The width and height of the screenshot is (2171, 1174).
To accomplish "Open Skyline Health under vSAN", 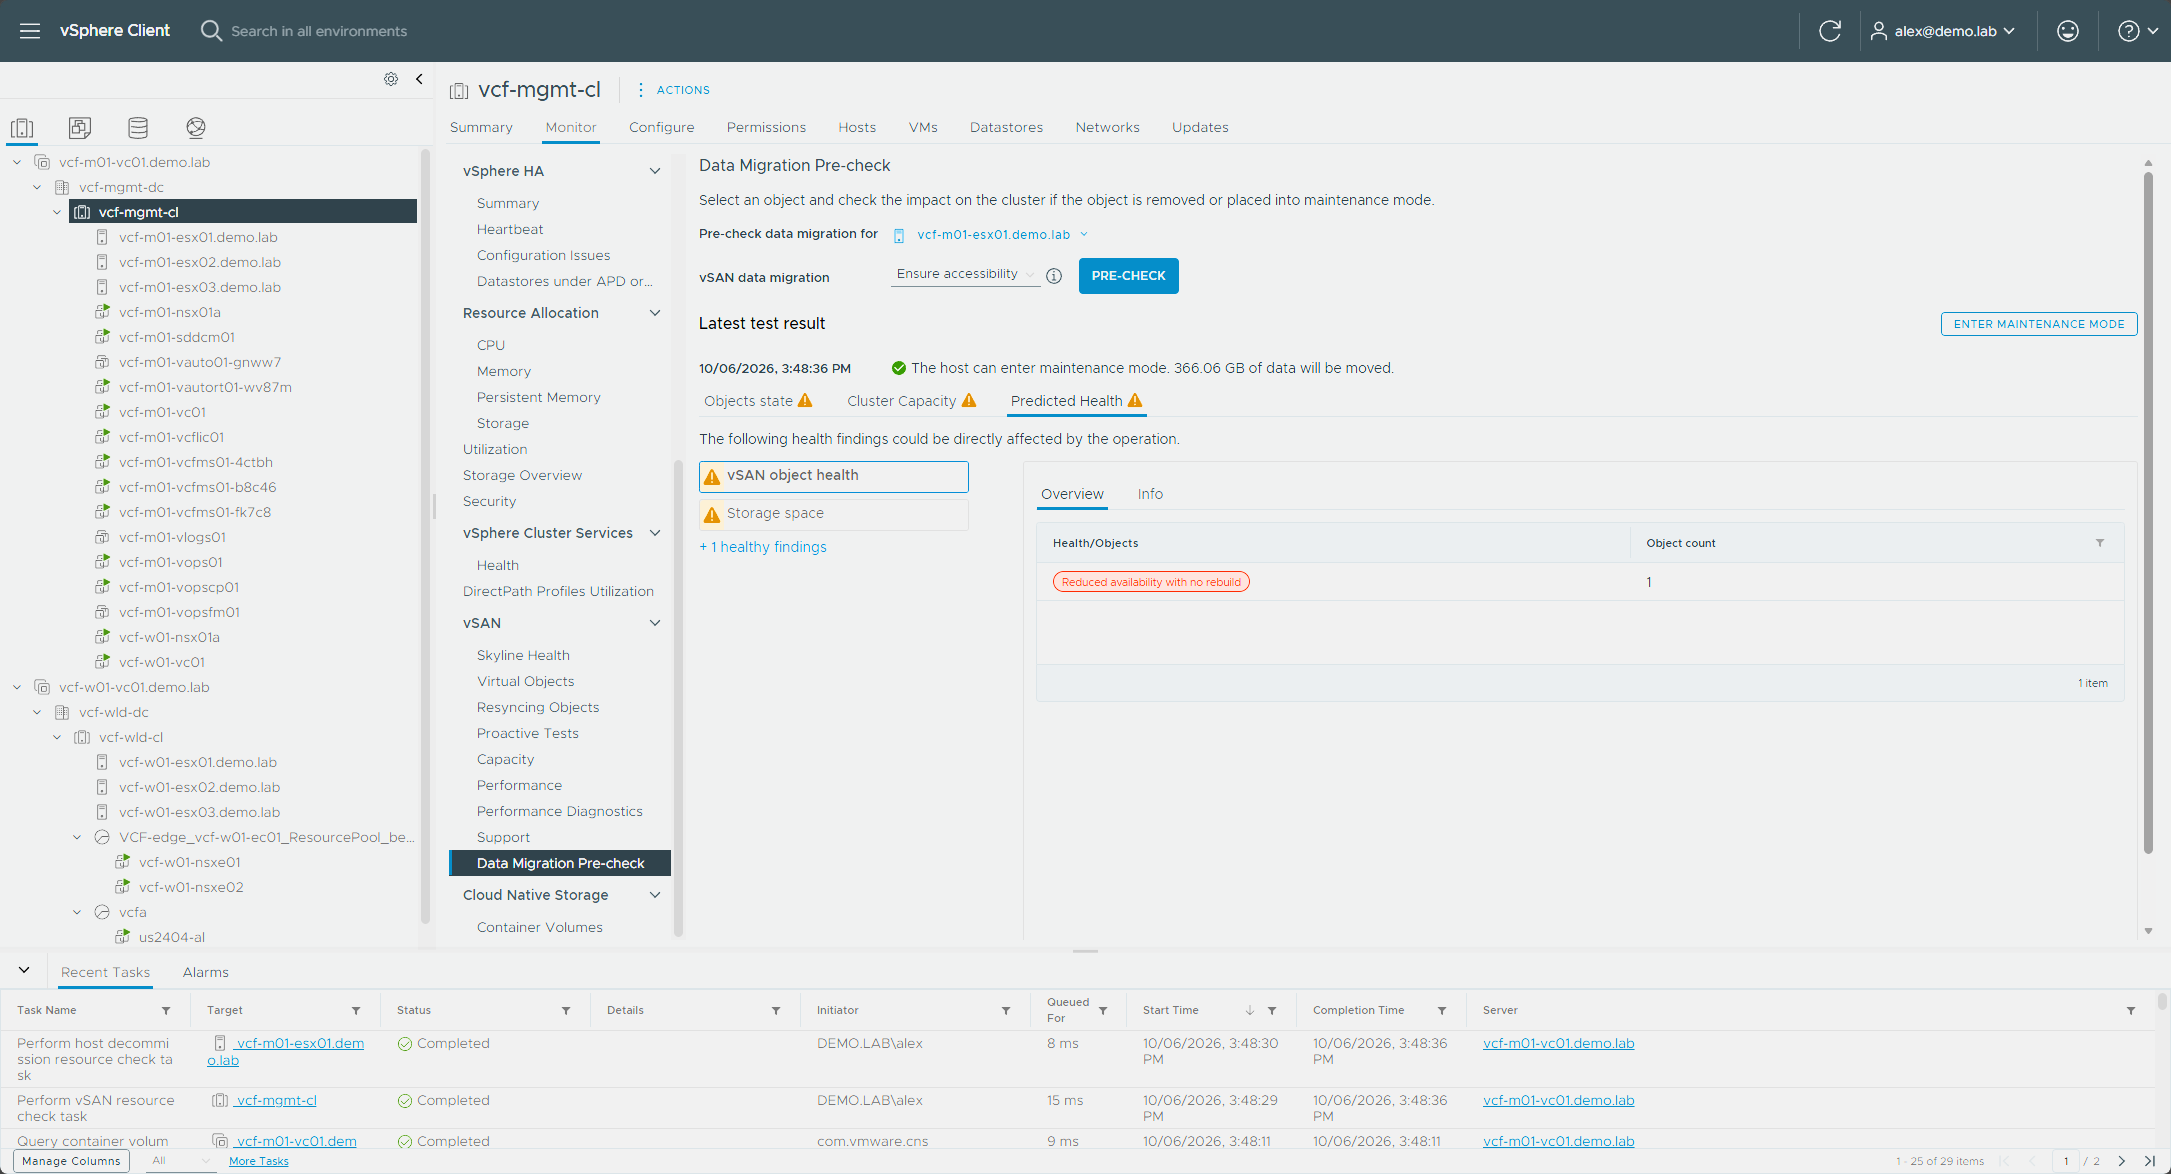I will 523,655.
